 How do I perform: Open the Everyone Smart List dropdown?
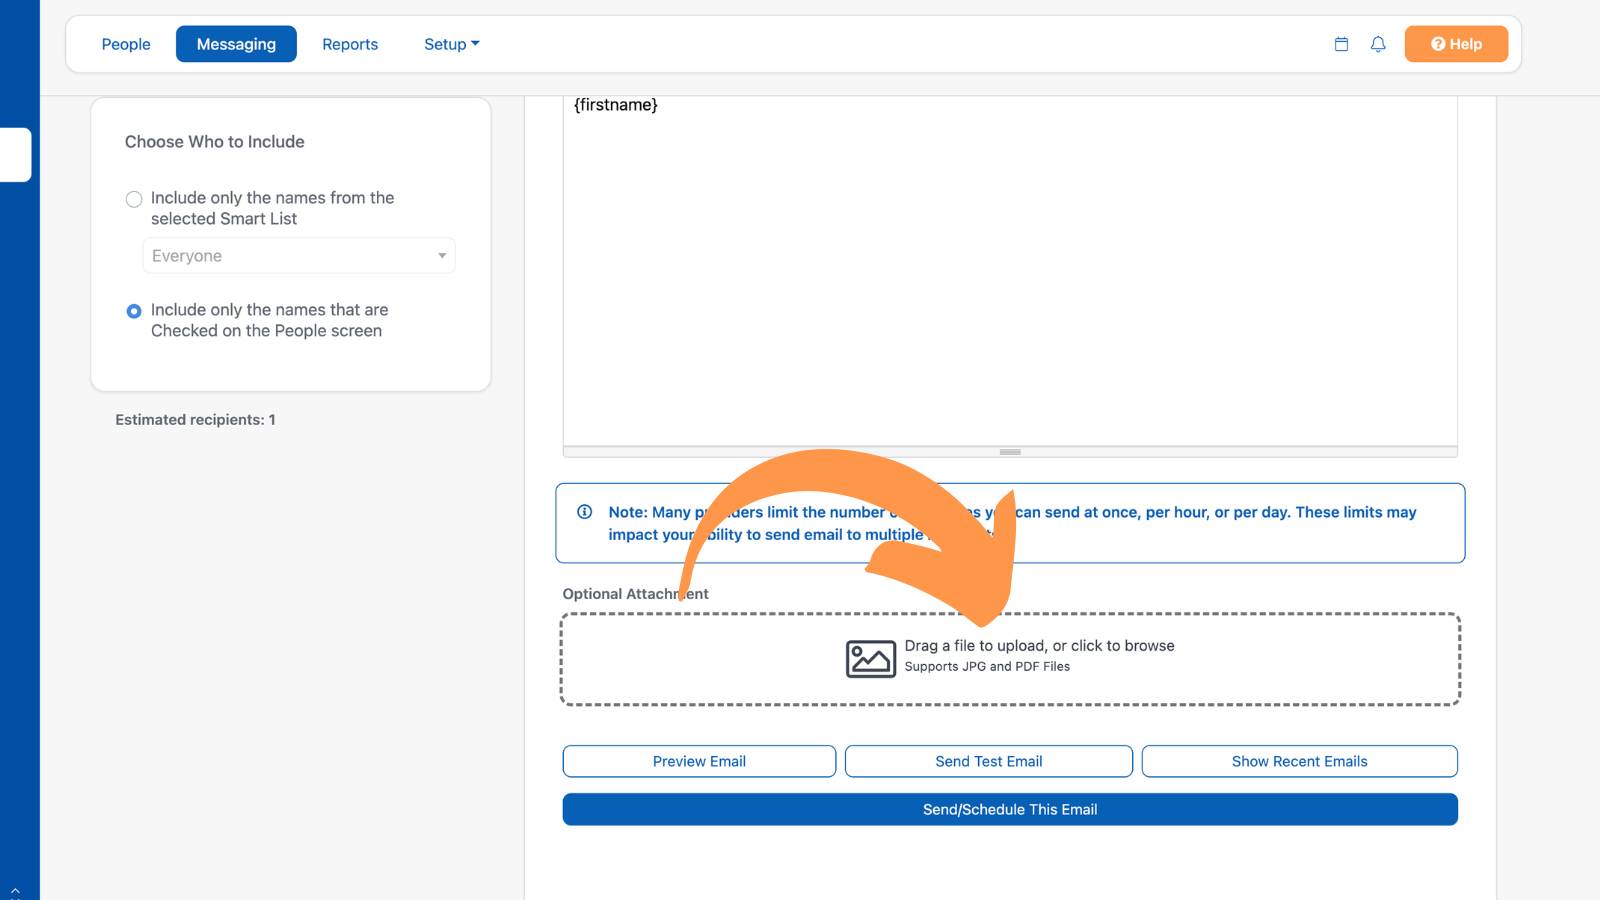click(299, 256)
